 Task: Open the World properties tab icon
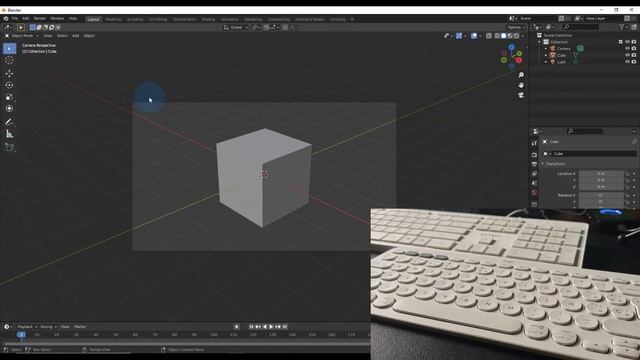534,192
